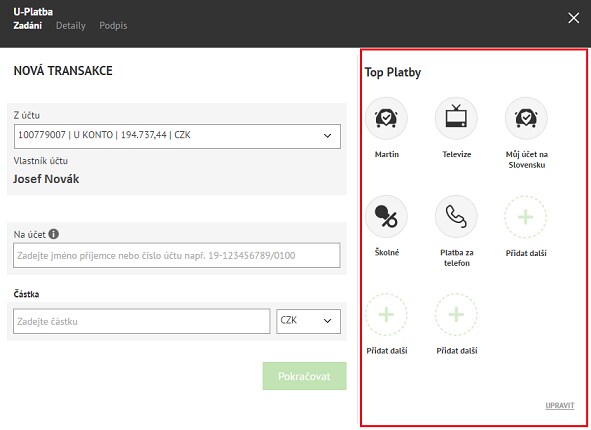Click the first Přidat další plus icon
The height and width of the screenshot is (430, 591).
pos(525,217)
